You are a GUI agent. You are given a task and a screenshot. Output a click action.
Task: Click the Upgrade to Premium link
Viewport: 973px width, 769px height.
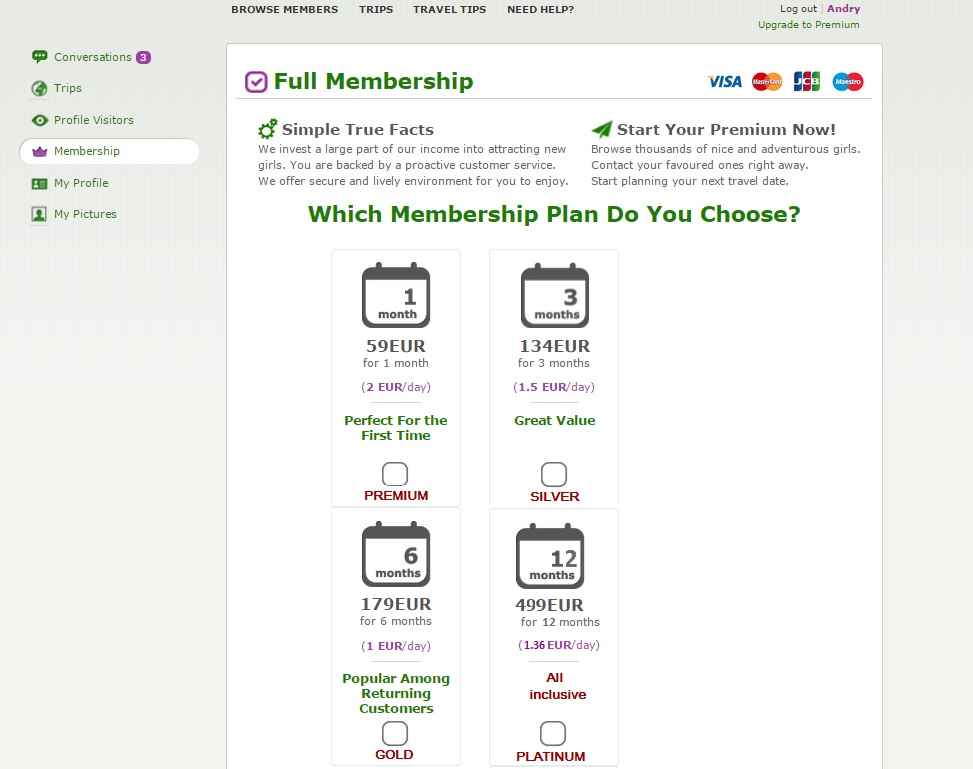(x=809, y=25)
